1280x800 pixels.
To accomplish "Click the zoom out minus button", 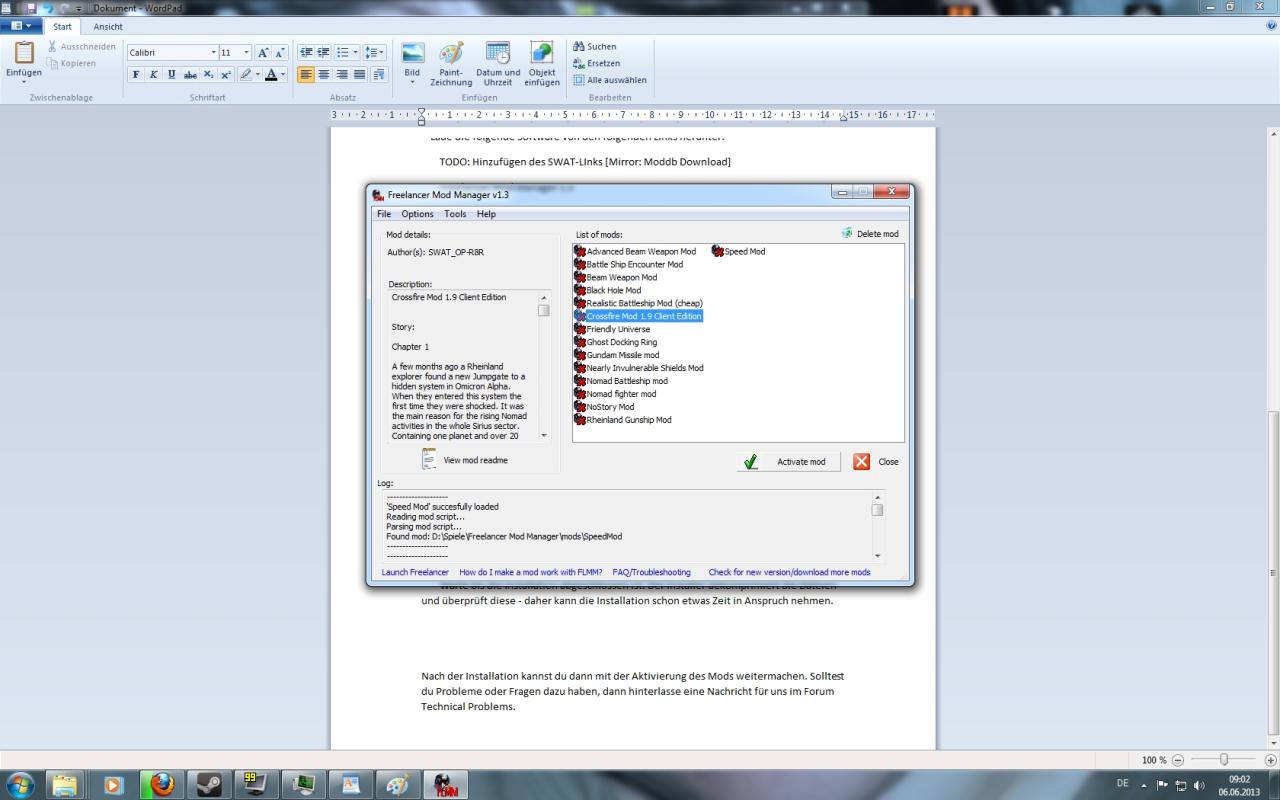I will tap(1178, 760).
